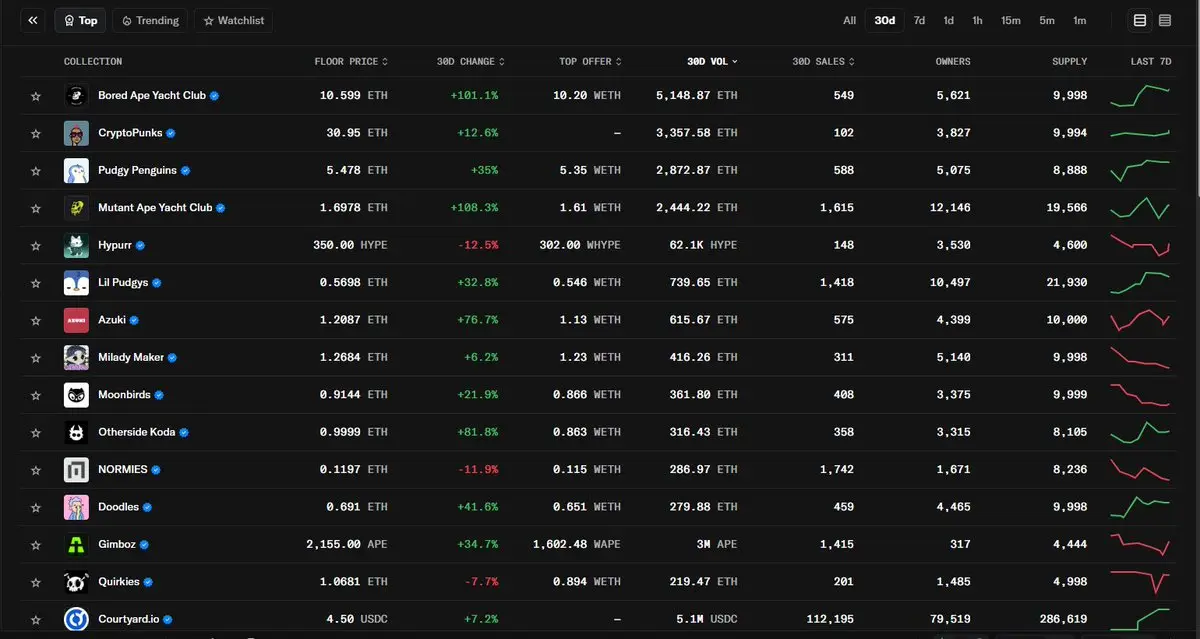Star Pudgy Penguins to the watchlist
Image resolution: width=1200 pixels, height=639 pixels.
point(36,171)
